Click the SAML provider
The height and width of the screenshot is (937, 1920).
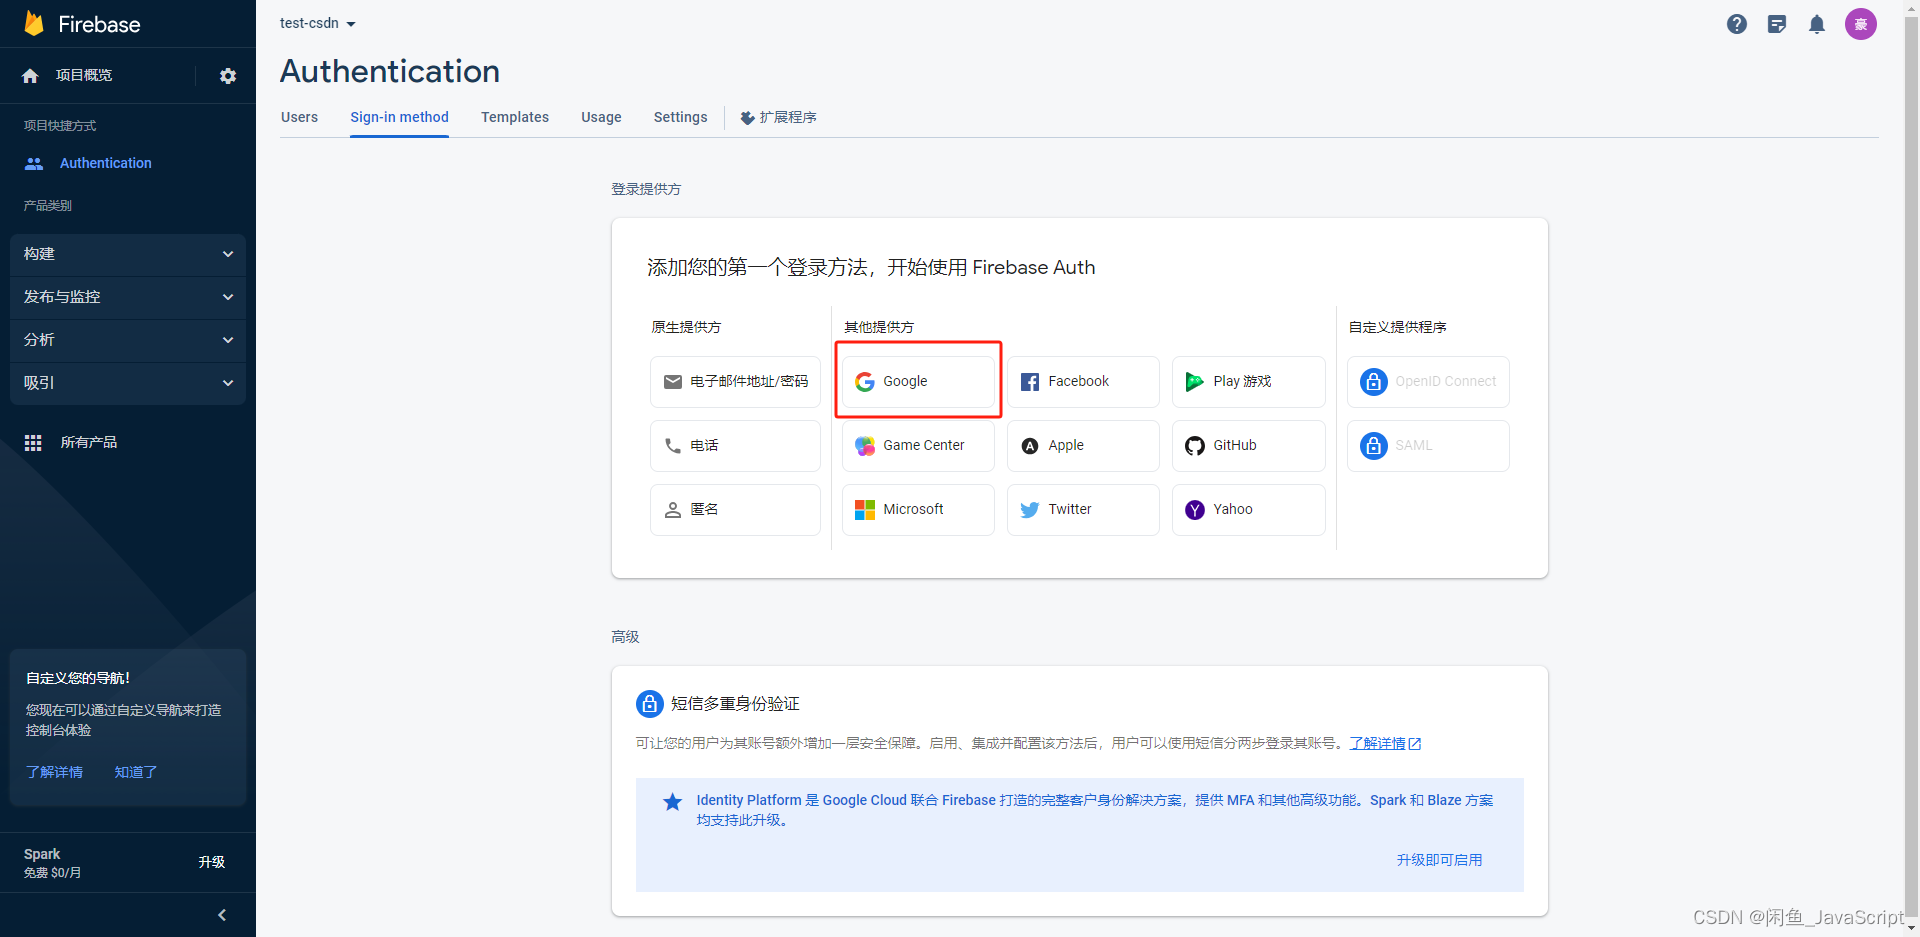pyautogui.click(x=1428, y=445)
